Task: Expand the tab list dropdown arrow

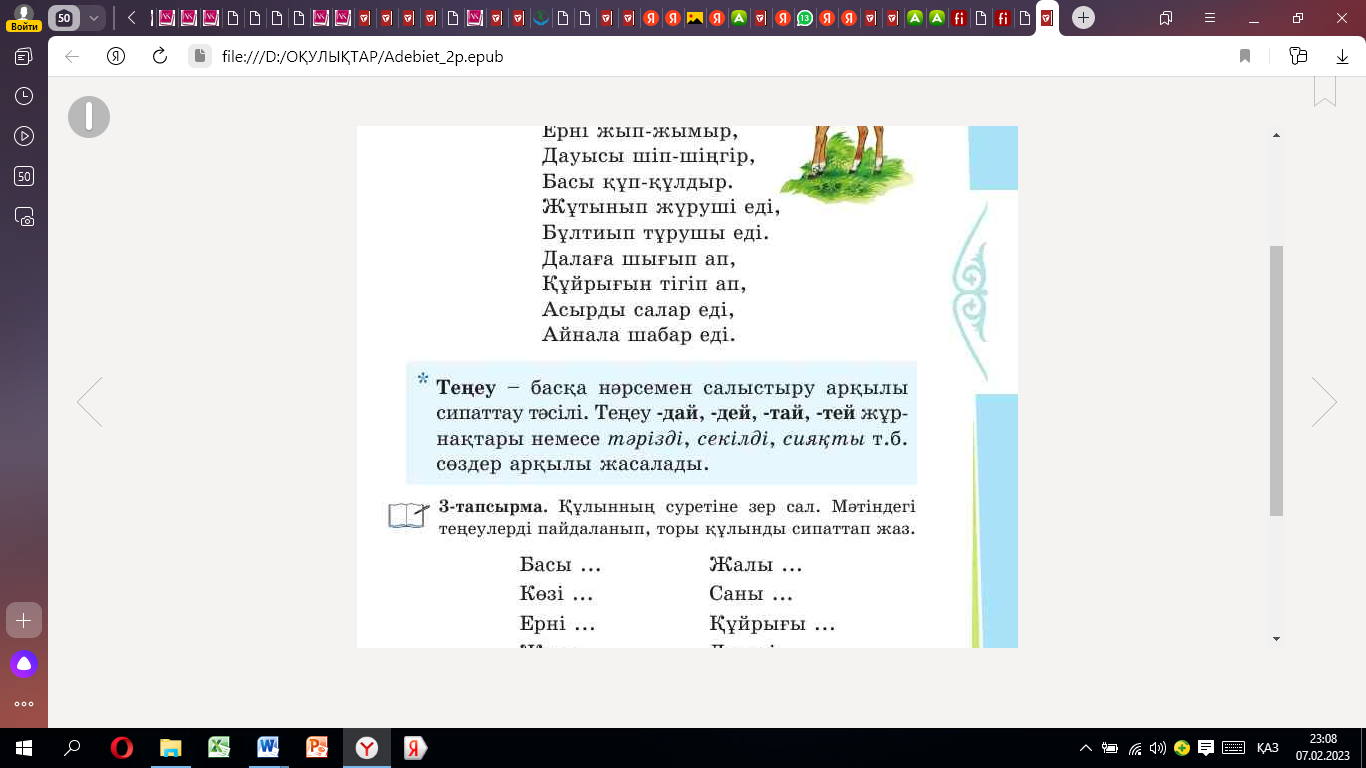Action: click(x=94, y=18)
